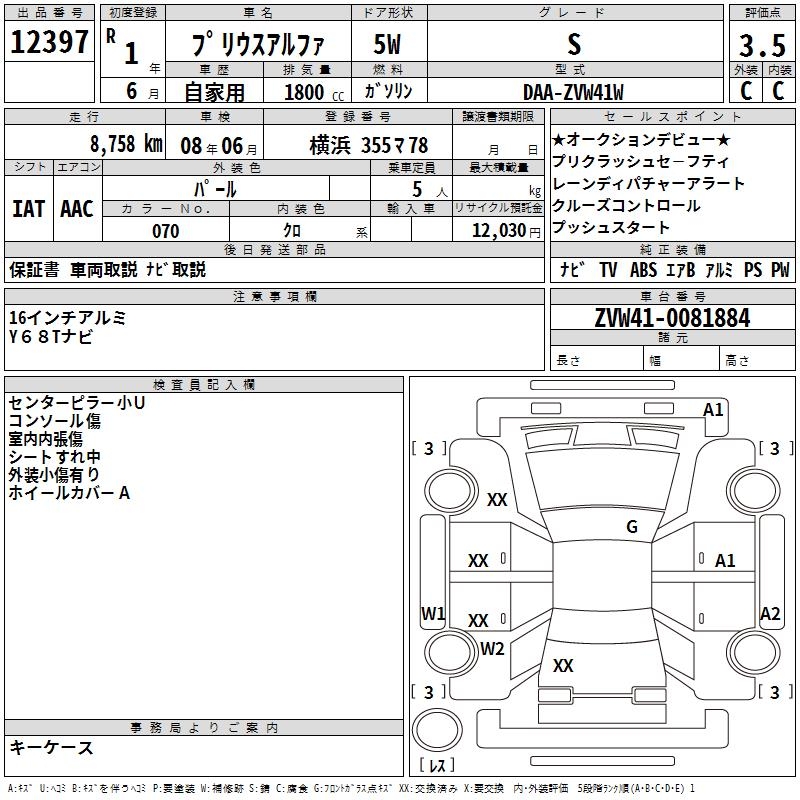Select the キーケース notice text
This screenshot has width=800, height=800.
[x=52, y=748]
